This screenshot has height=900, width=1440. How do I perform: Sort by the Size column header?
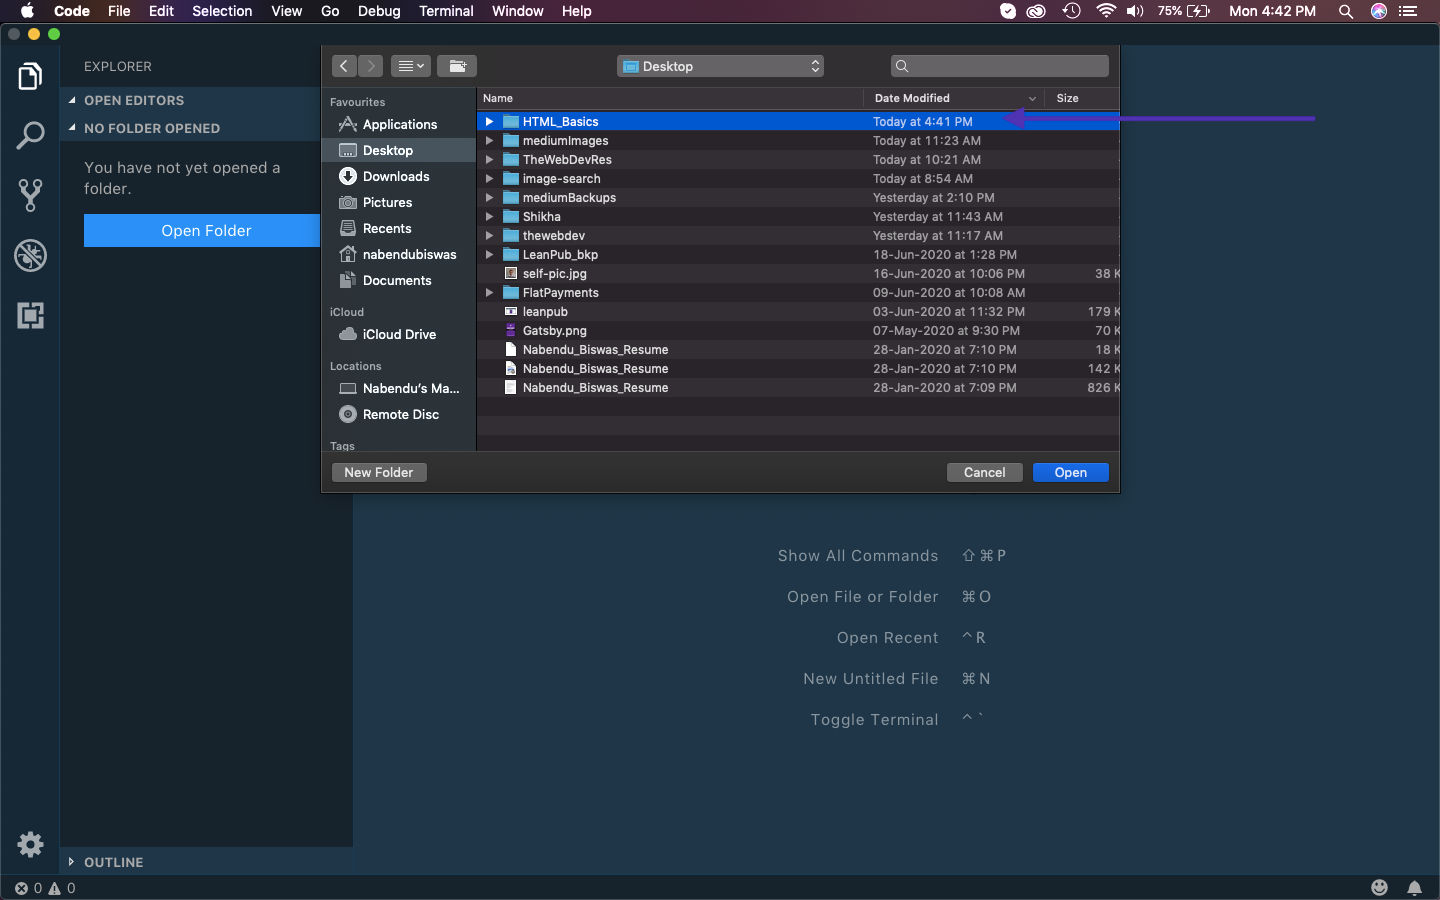point(1082,98)
